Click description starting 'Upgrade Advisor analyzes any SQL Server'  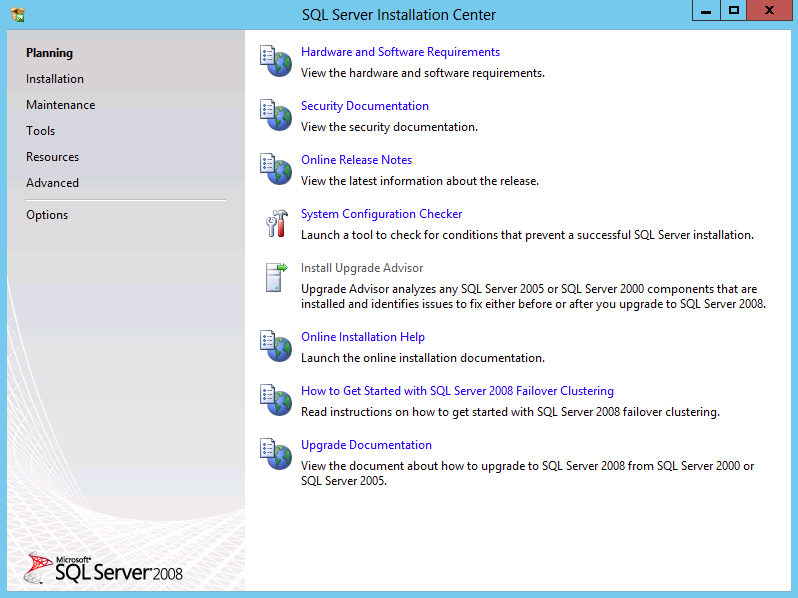(533, 296)
